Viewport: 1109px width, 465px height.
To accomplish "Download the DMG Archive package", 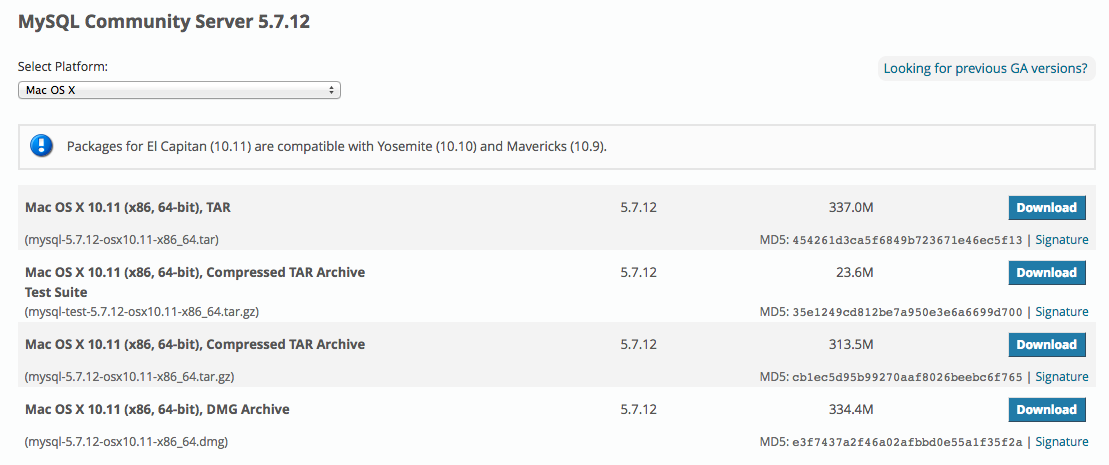I will pyautogui.click(x=1046, y=409).
